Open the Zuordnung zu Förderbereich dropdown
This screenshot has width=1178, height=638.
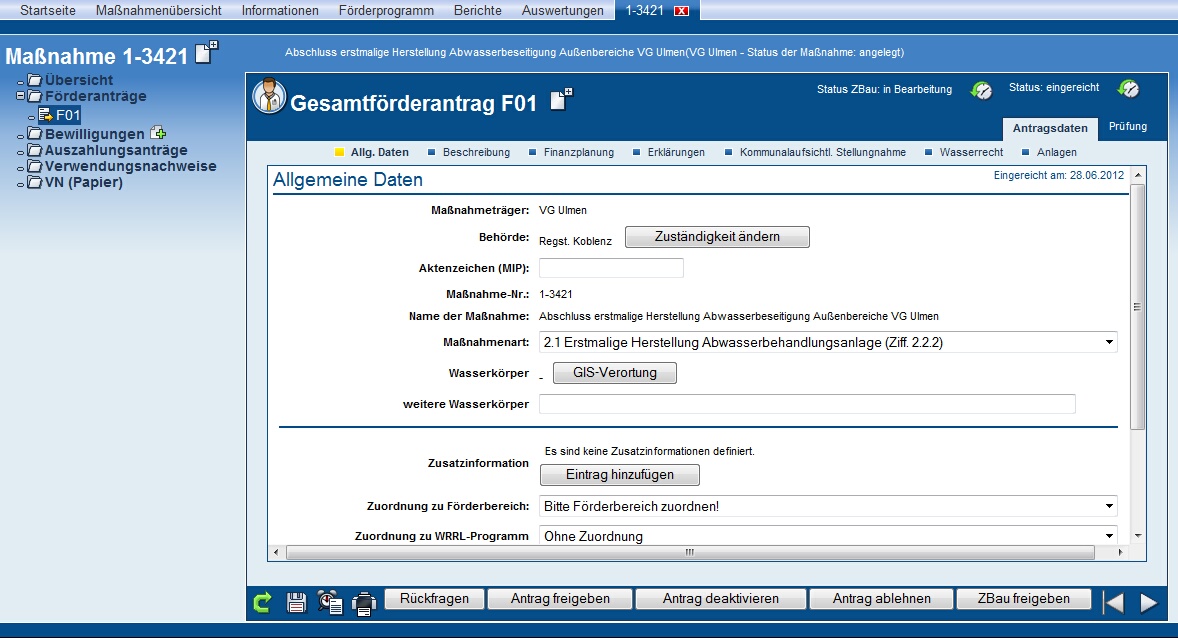point(828,506)
